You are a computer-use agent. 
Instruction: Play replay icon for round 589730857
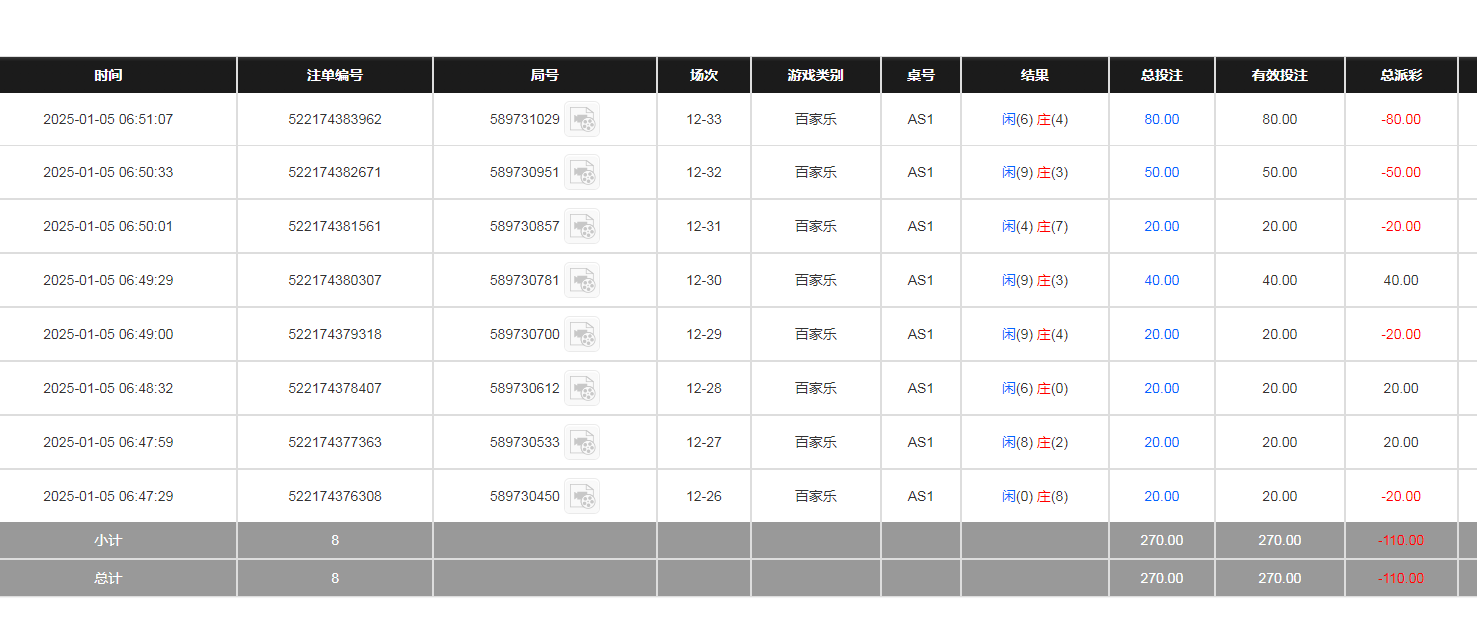coord(582,227)
